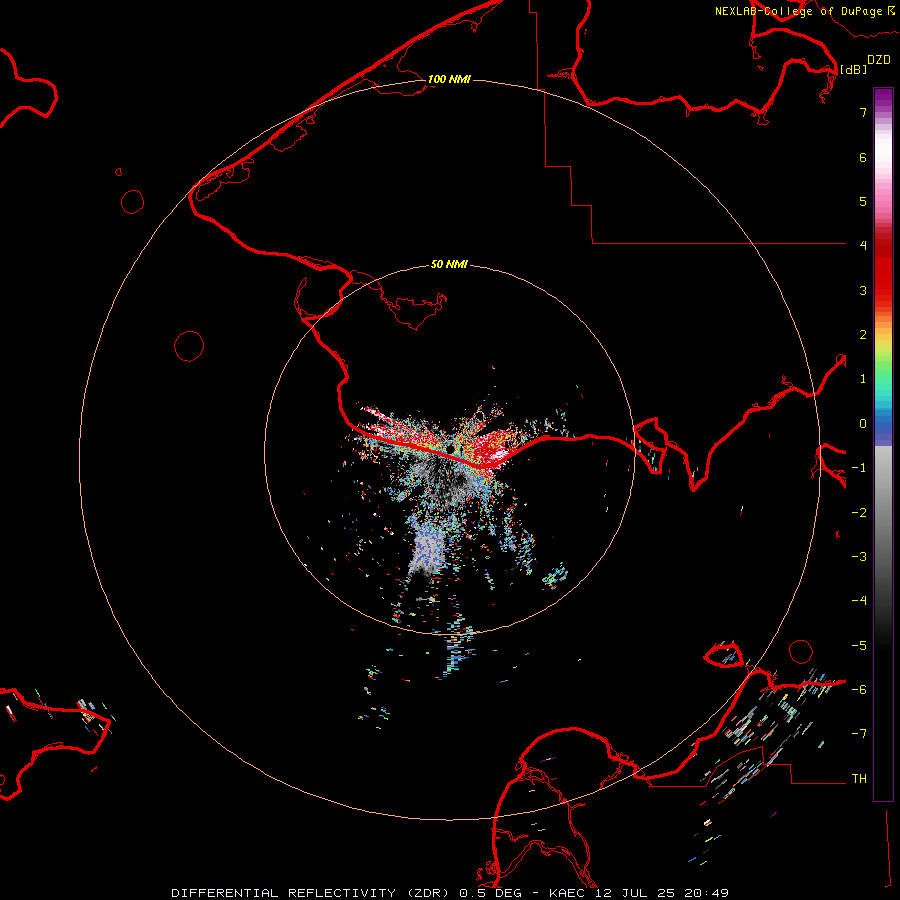The width and height of the screenshot is (900, 900).
Task: Click the "-1" value on the color scale
Action: [x=859, y=468]
